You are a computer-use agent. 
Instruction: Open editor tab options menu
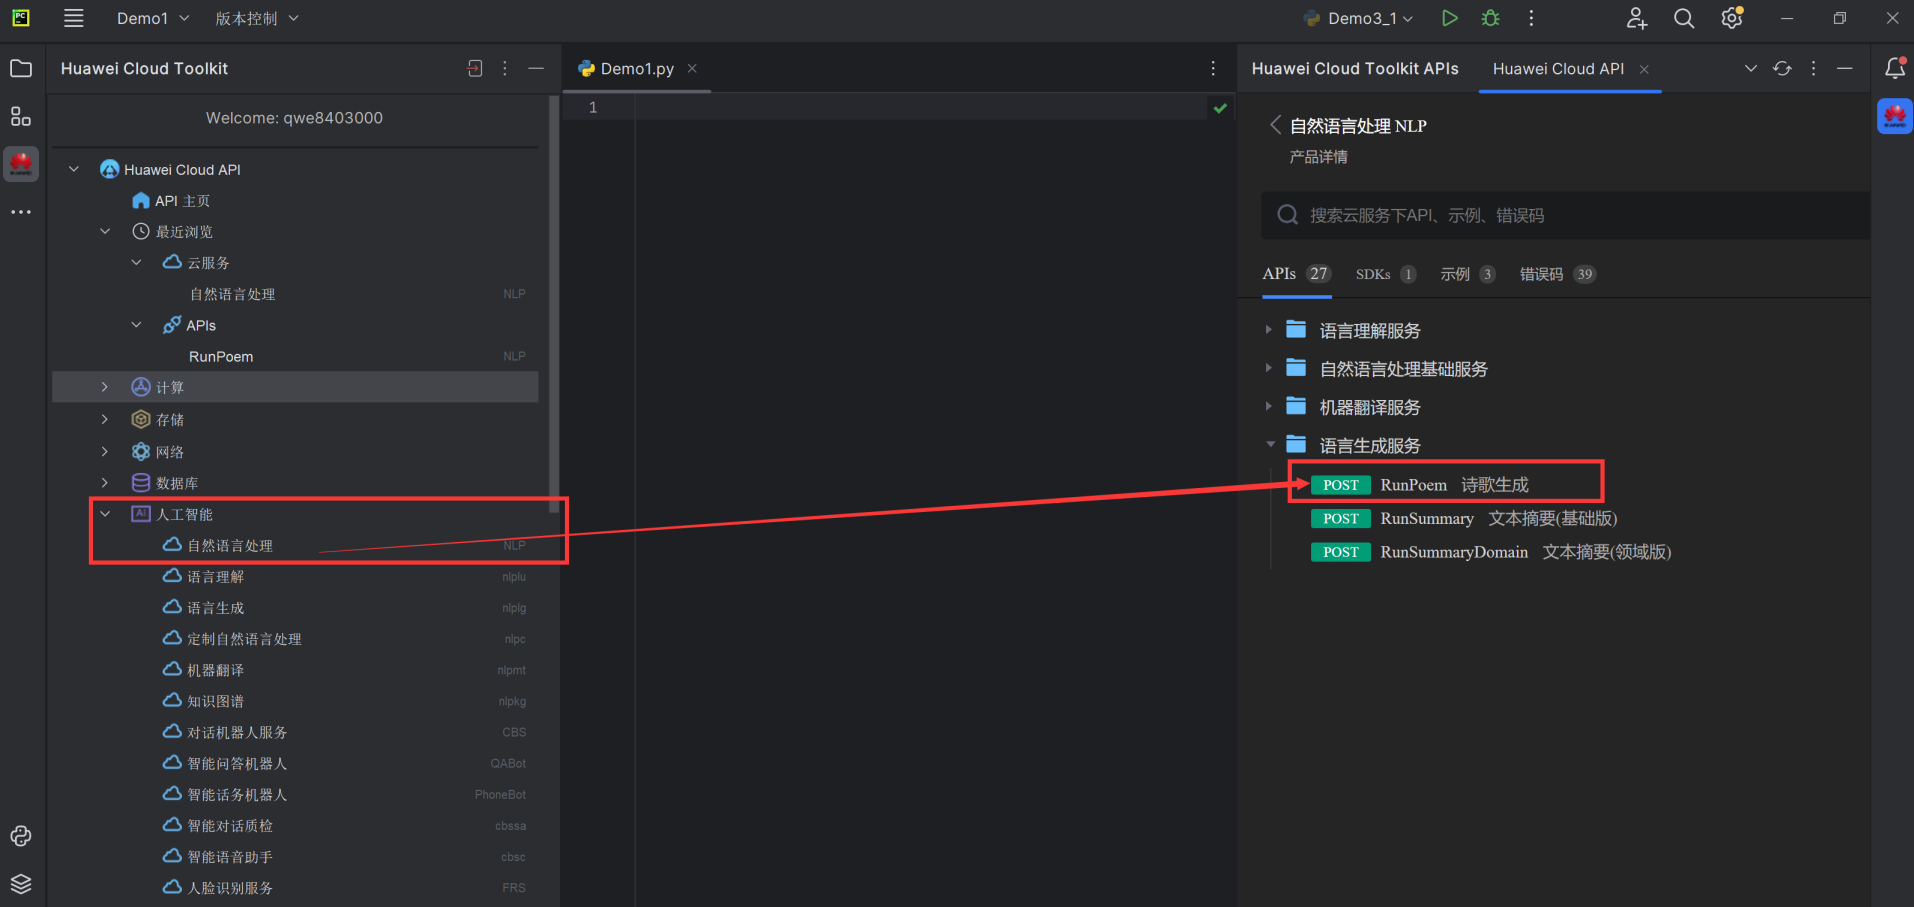click(x=1213, y=68)
